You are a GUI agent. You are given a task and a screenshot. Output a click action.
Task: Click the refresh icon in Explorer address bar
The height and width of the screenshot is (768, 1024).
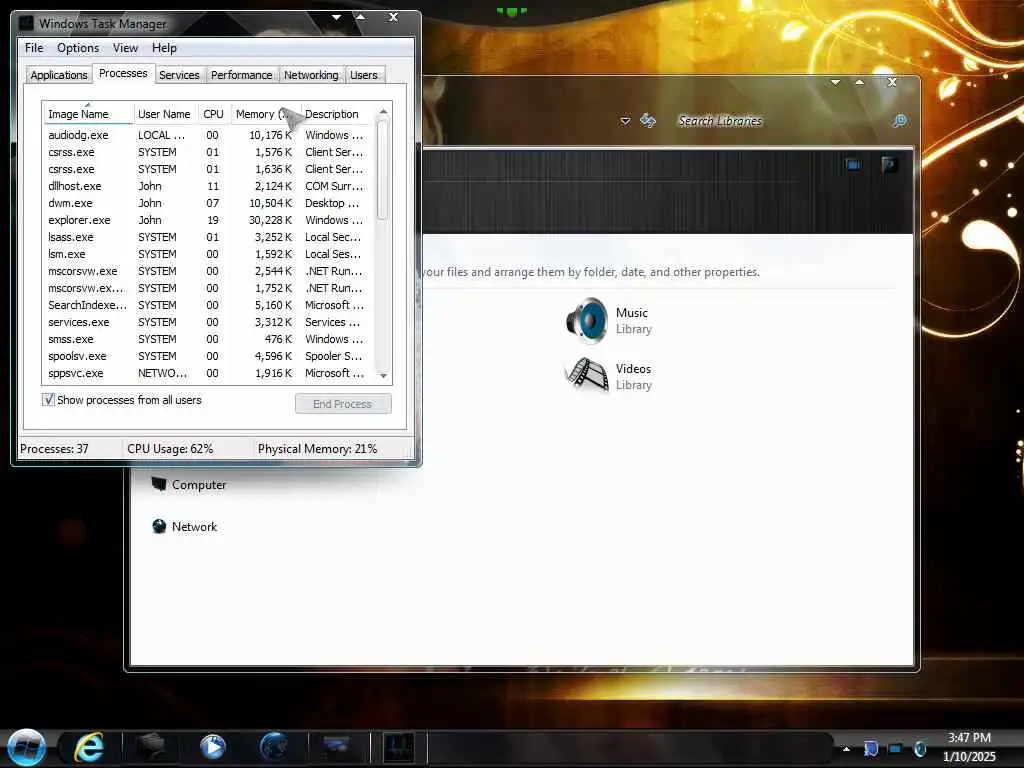click(x=648, y=120)
